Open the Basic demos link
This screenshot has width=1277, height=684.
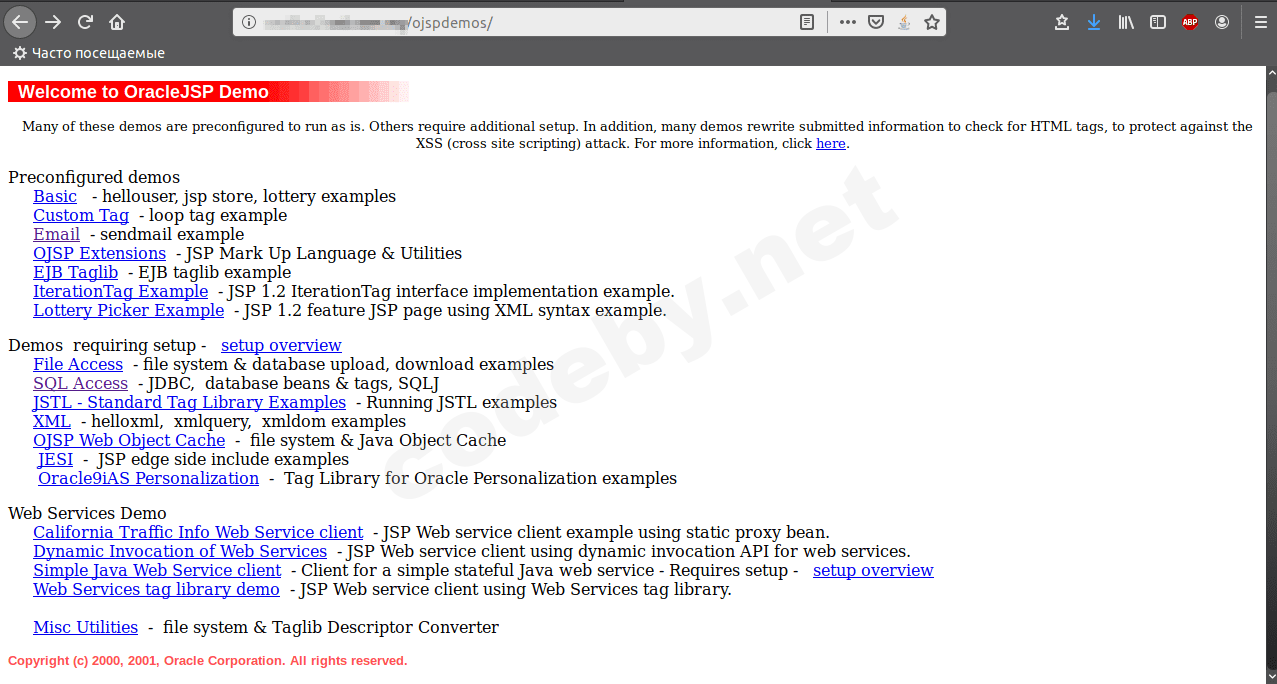coord(55,197)
